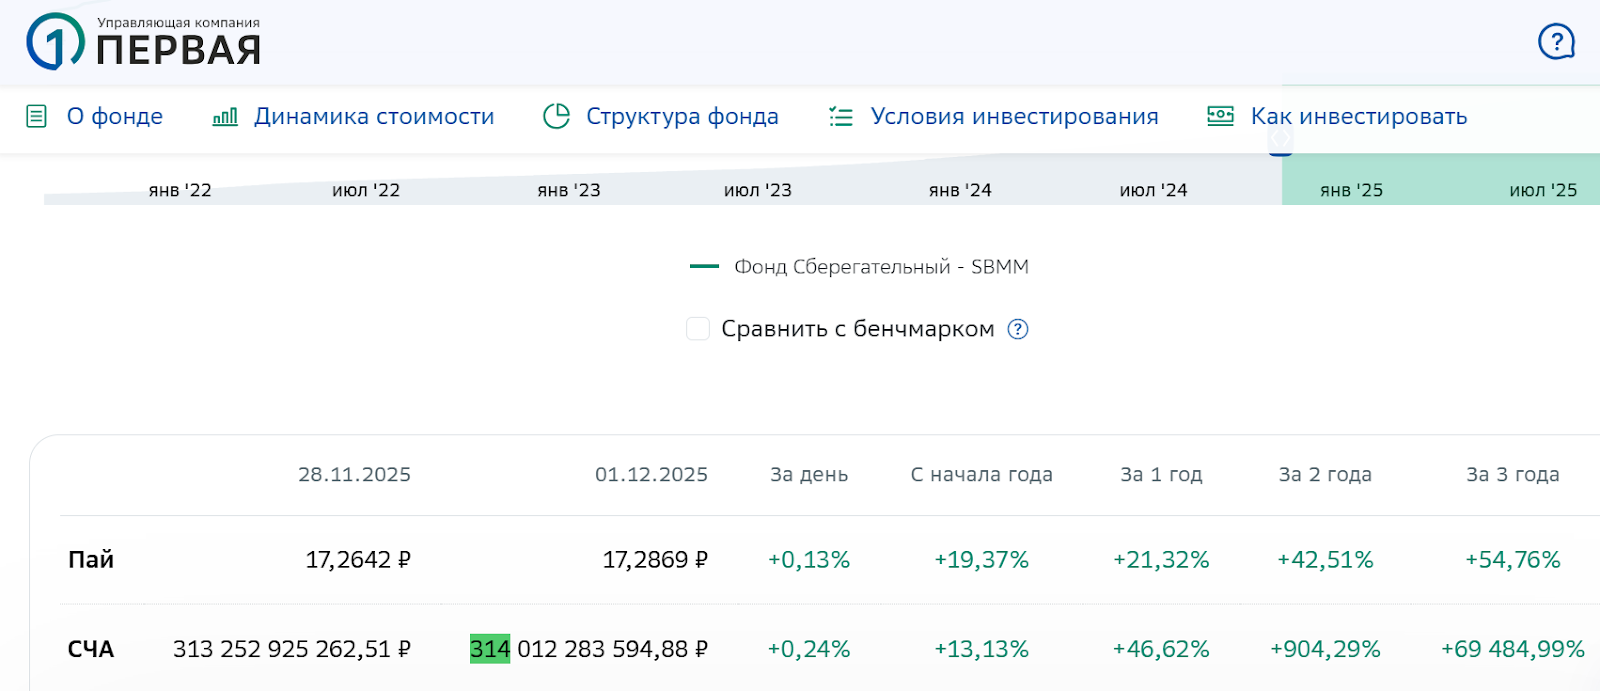
Task: Click the июл '23 label on the timeline
Action: (x=758, y=189)
